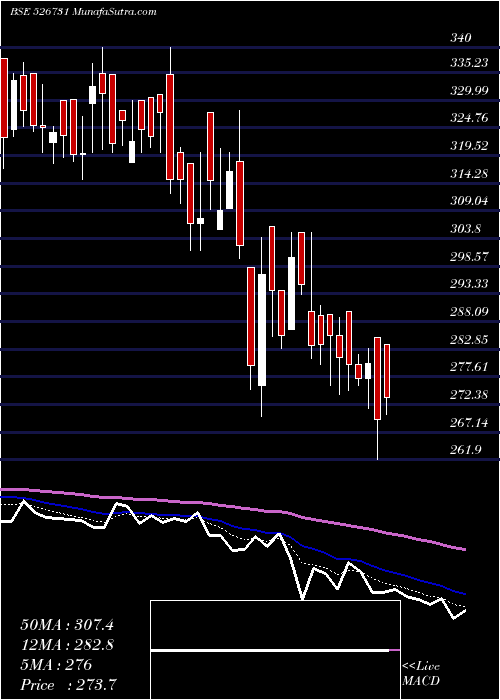The height and width of the screenshot is (700, 500).
Task: Click the '5MA : 276' readout
Action: [x=56, y=665]
